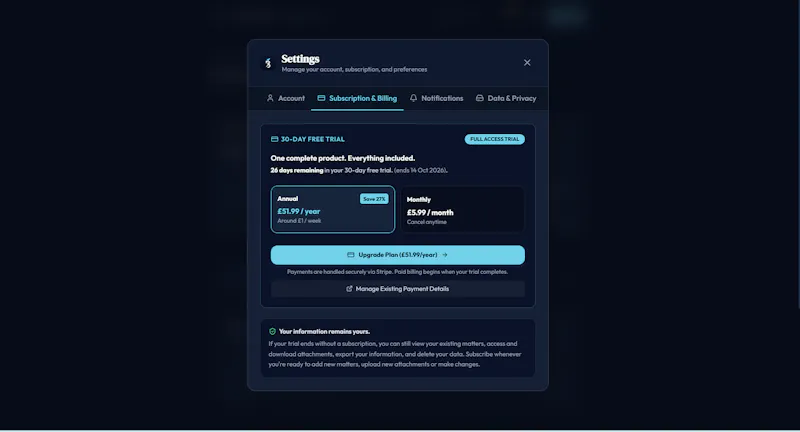Screen dimensions: 800x432
Task: Click the 30-DAY FREE TRIAL heading
Action: pyautogui.click(x=313, y=139)
